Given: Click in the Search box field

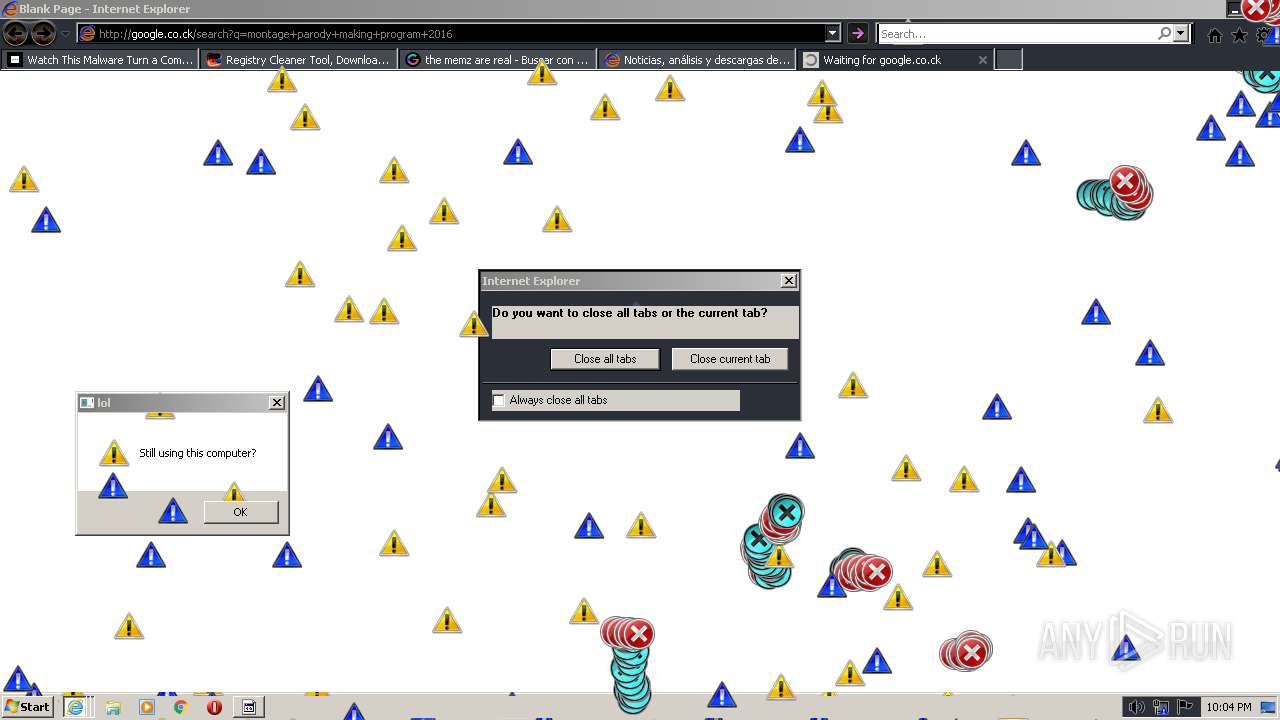Looking at the screenshot, I should point(1017,34).
